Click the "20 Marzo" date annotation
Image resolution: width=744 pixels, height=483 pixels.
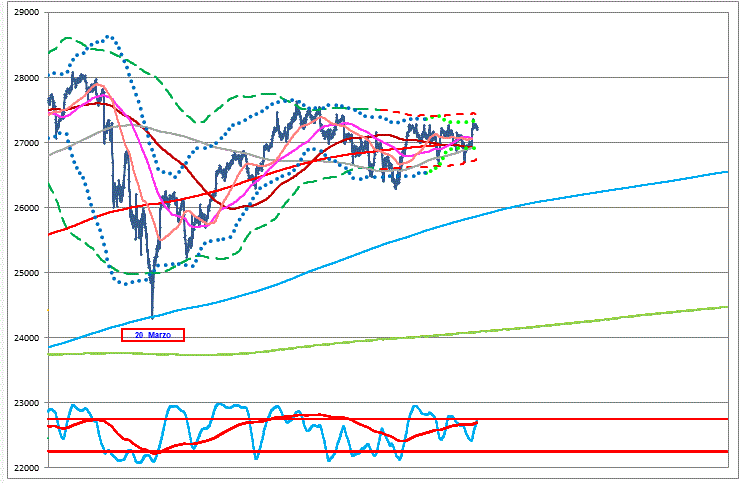(x=153, y=335)
